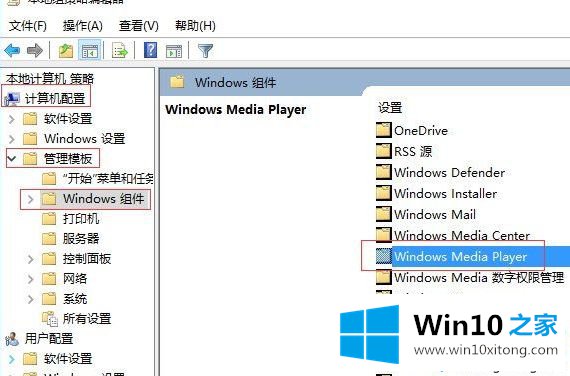Select Windows 组件 in the tree
570x376 pixels.
104,199
